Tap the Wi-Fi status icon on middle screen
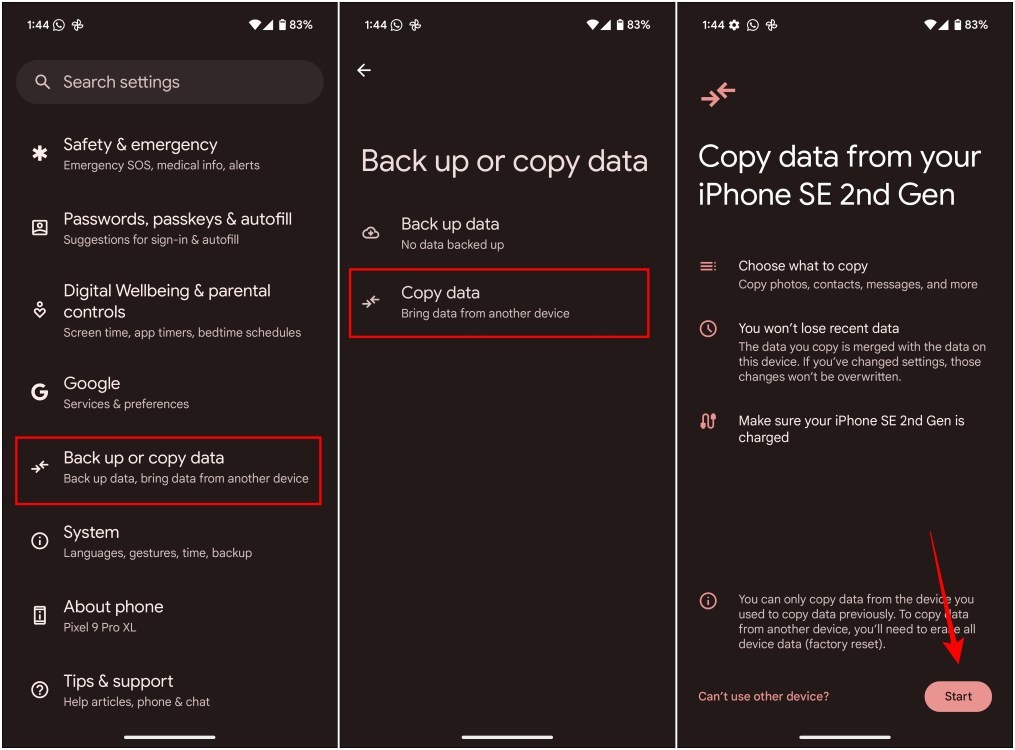1015x750 pixels. point(593,25)
